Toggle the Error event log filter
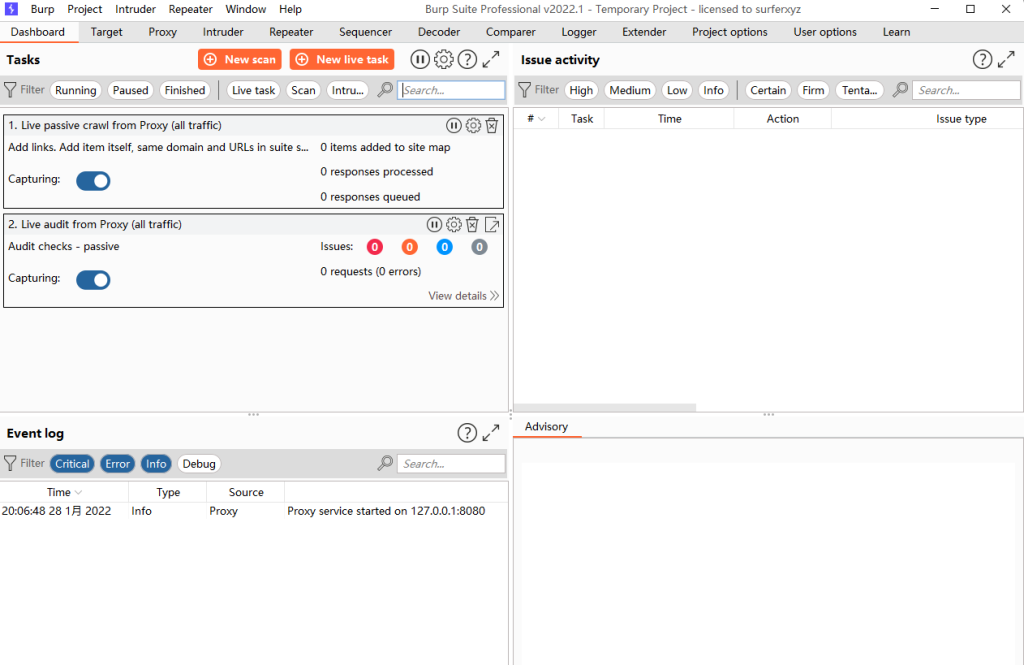The width and height of the screenshot is (1024, 665). coord(118,464)
